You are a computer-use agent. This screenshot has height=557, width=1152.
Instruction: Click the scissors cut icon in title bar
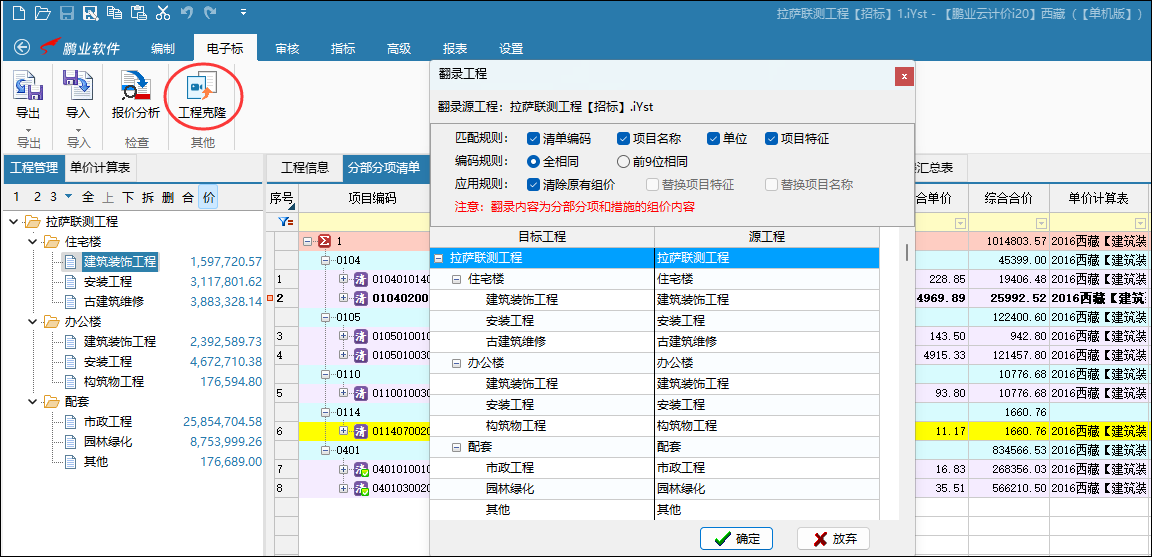point(163,13)
